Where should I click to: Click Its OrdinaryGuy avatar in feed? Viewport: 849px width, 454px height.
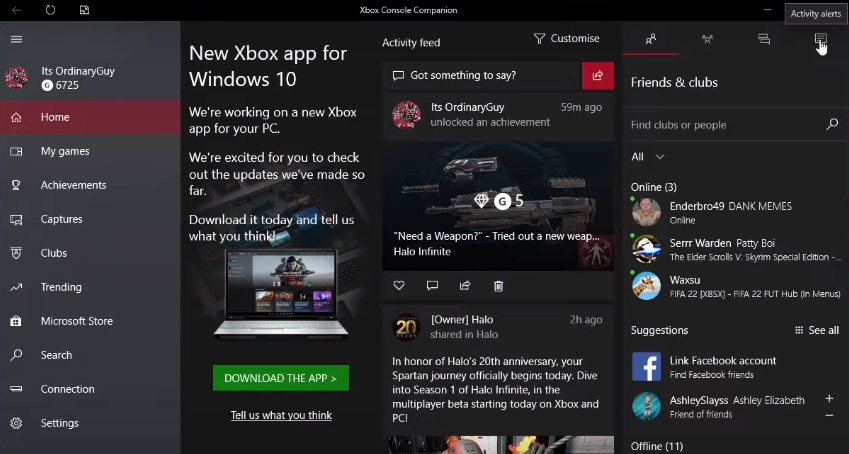click(406, 114)
